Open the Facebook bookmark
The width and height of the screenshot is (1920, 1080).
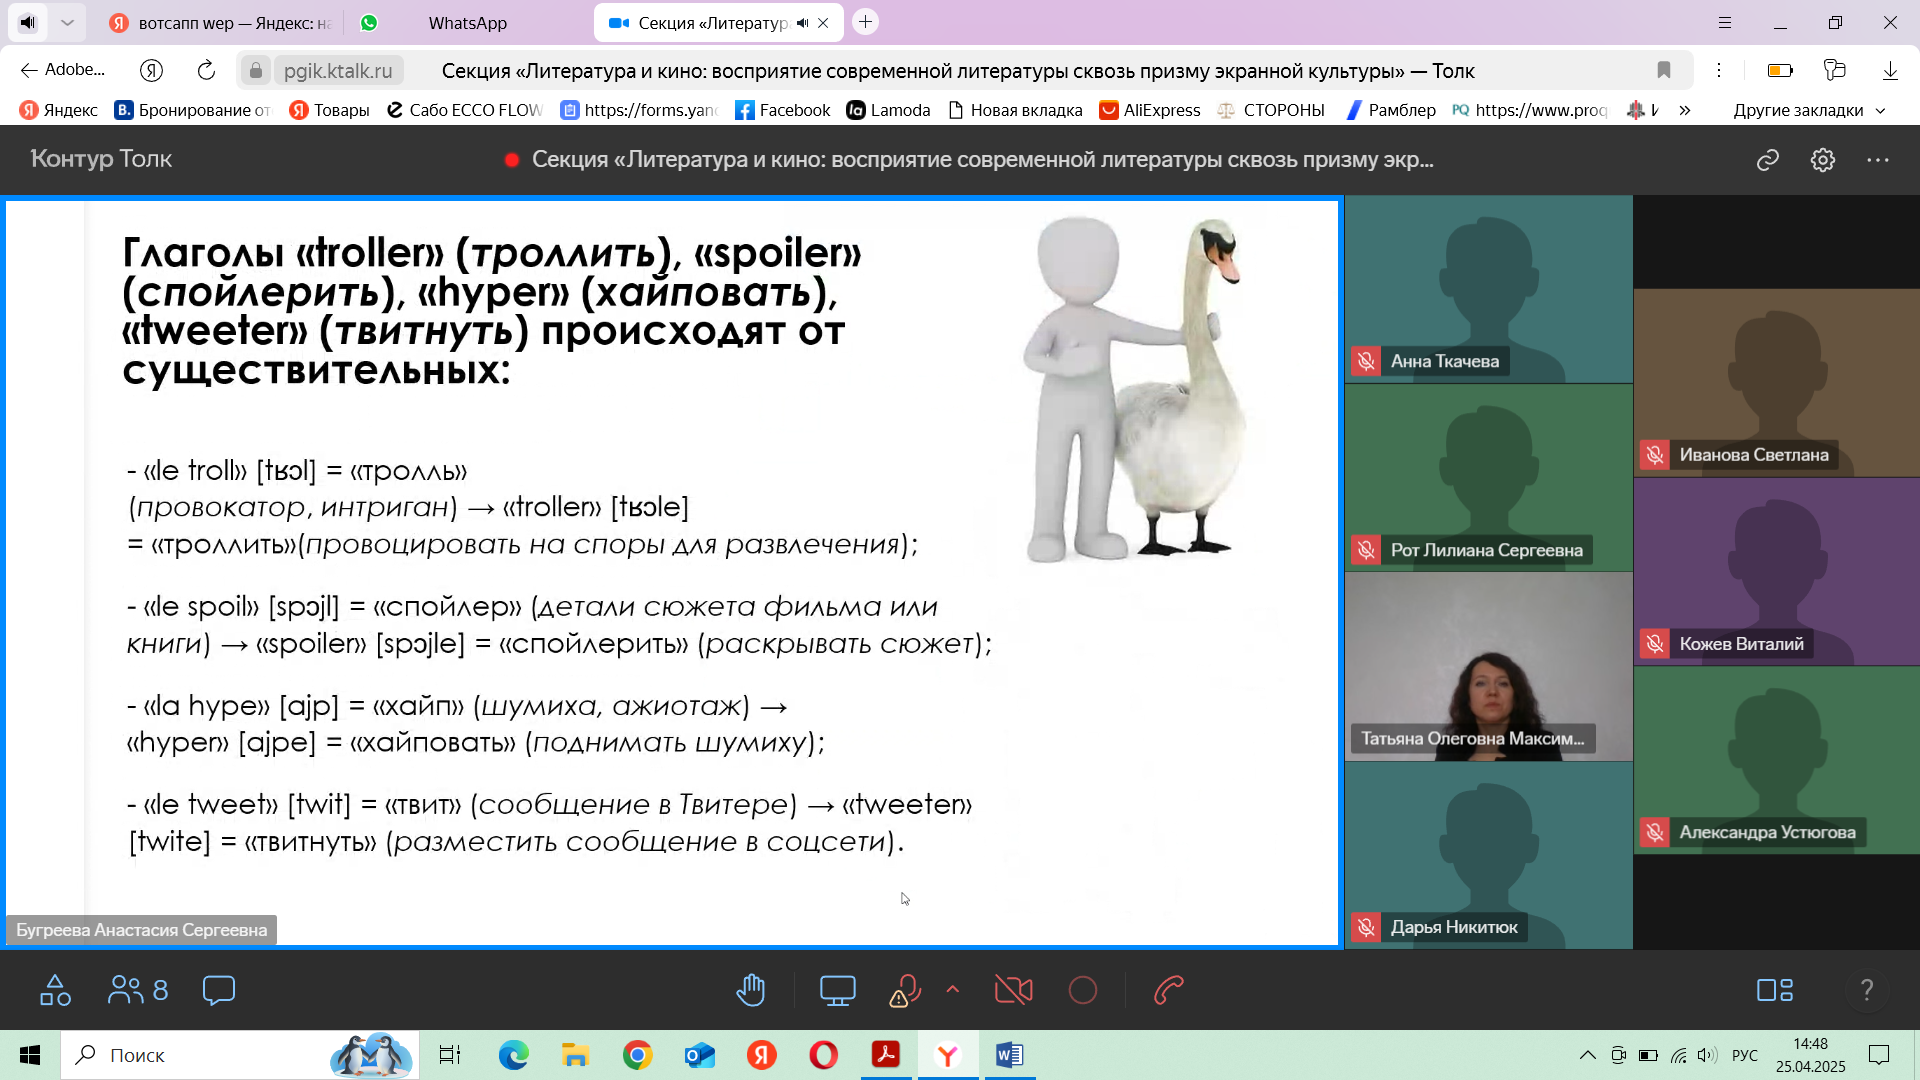[x=783, y=110]
